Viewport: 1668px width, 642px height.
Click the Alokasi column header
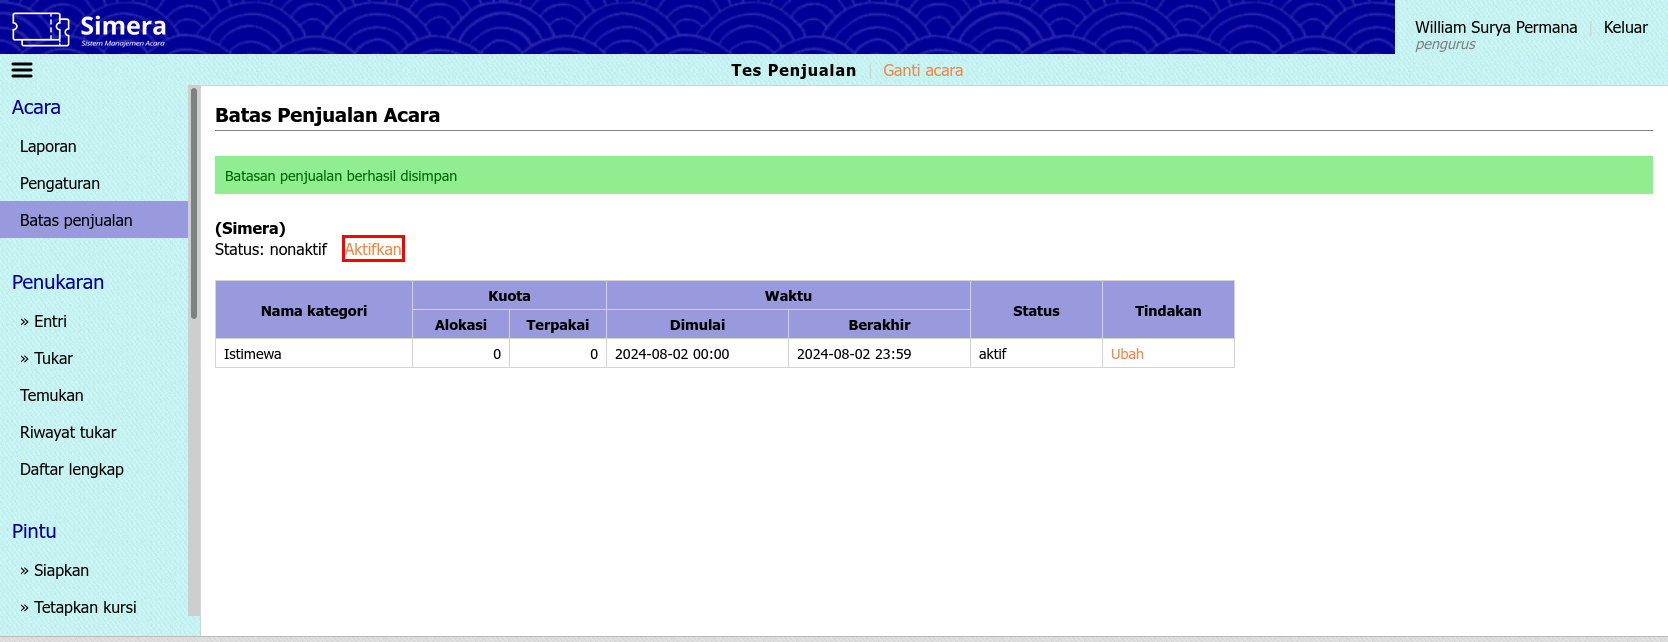tap(461, 325)
